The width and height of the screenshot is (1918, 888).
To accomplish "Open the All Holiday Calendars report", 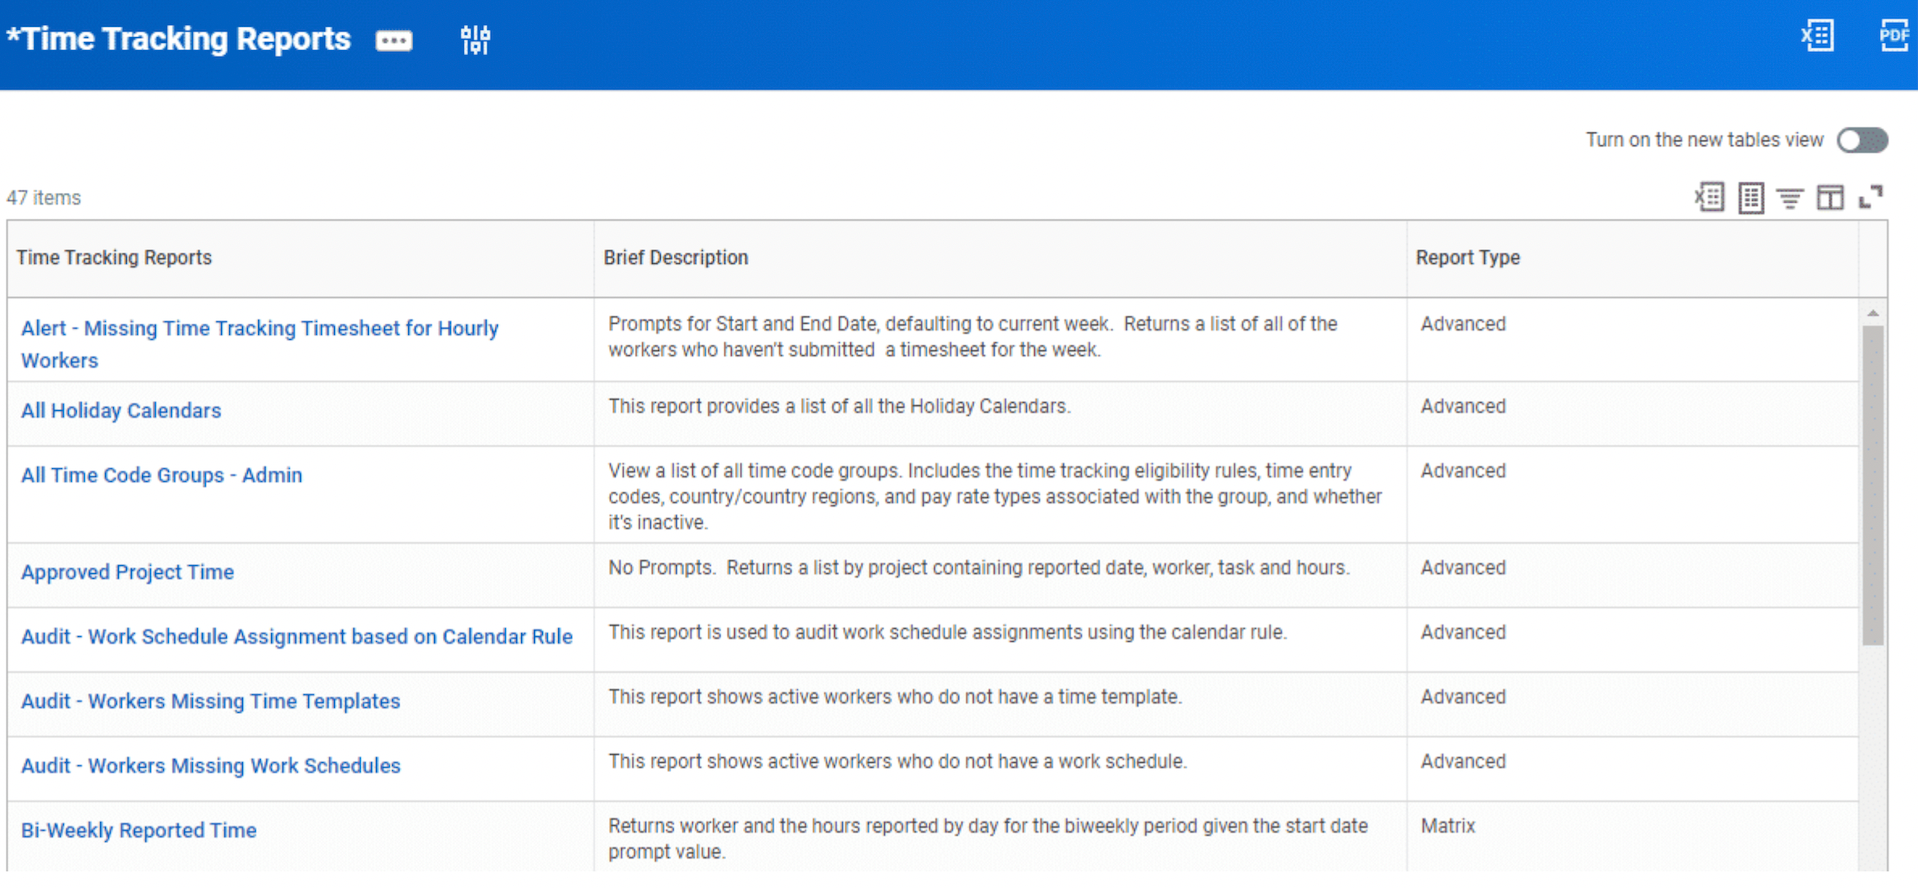I will 121,410.
